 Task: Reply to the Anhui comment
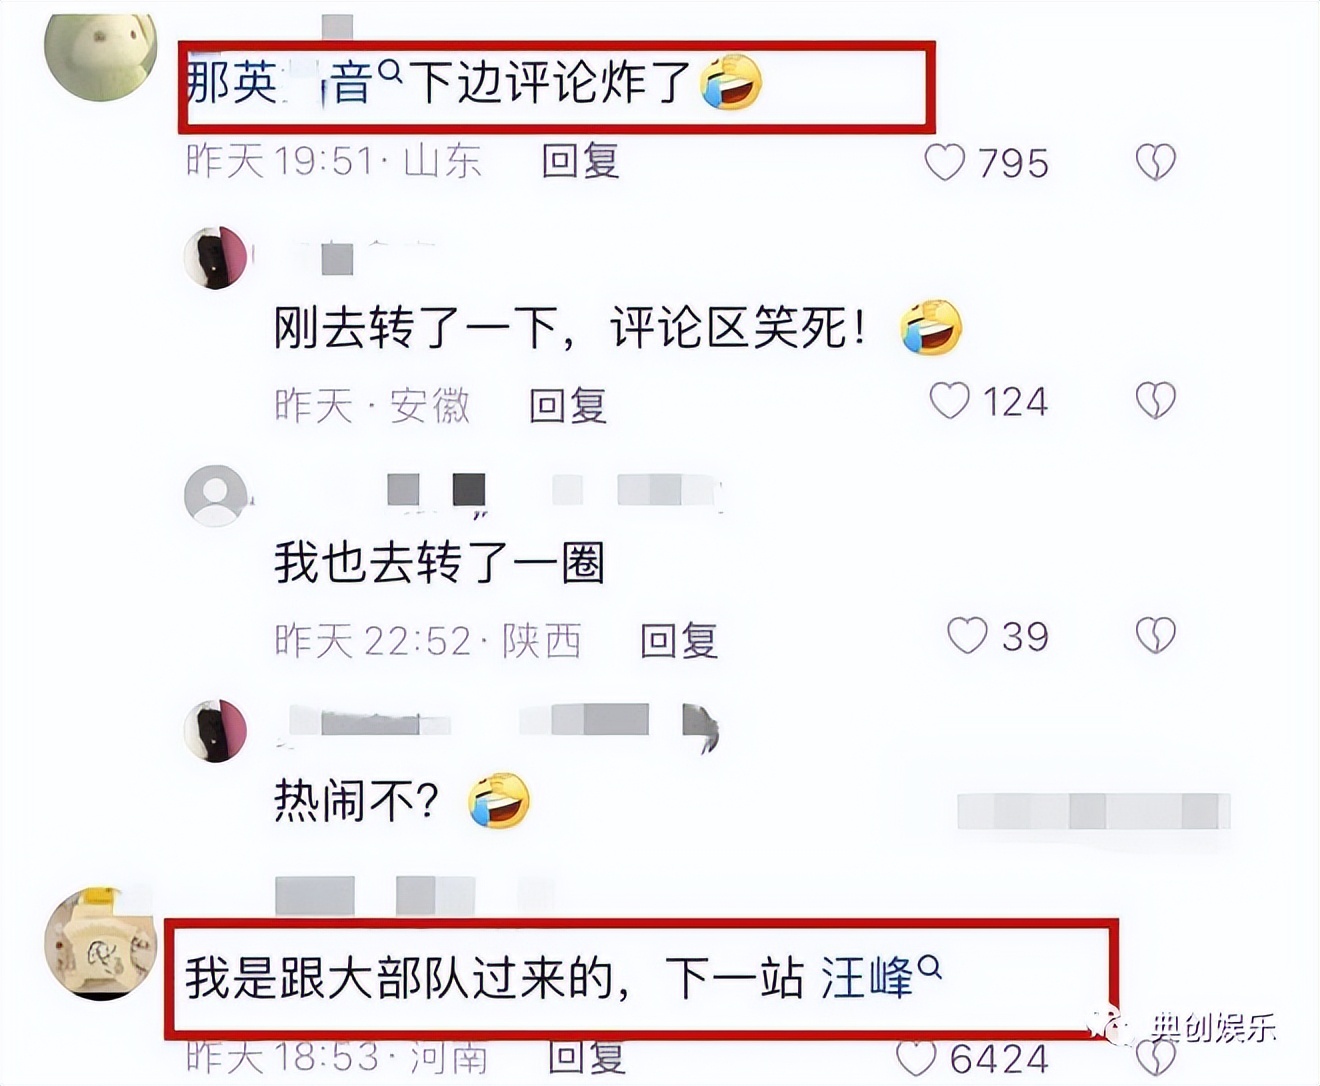pos(567,405)
